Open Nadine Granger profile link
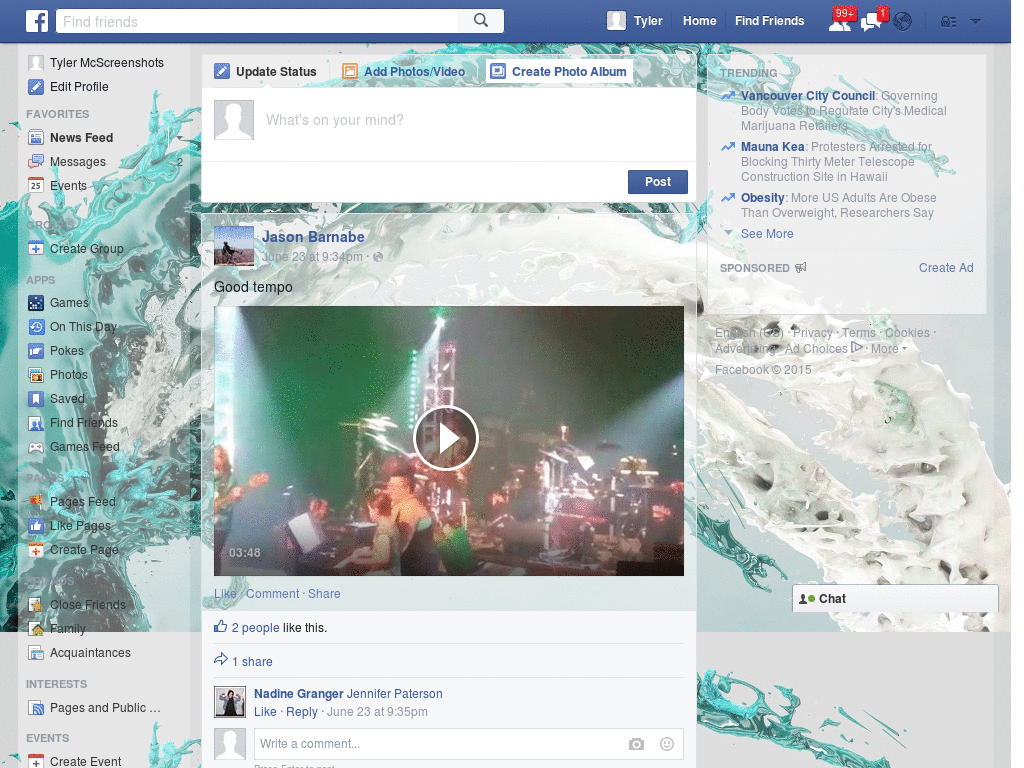This screenshot has height=768, width=1024. click(298, 694)
